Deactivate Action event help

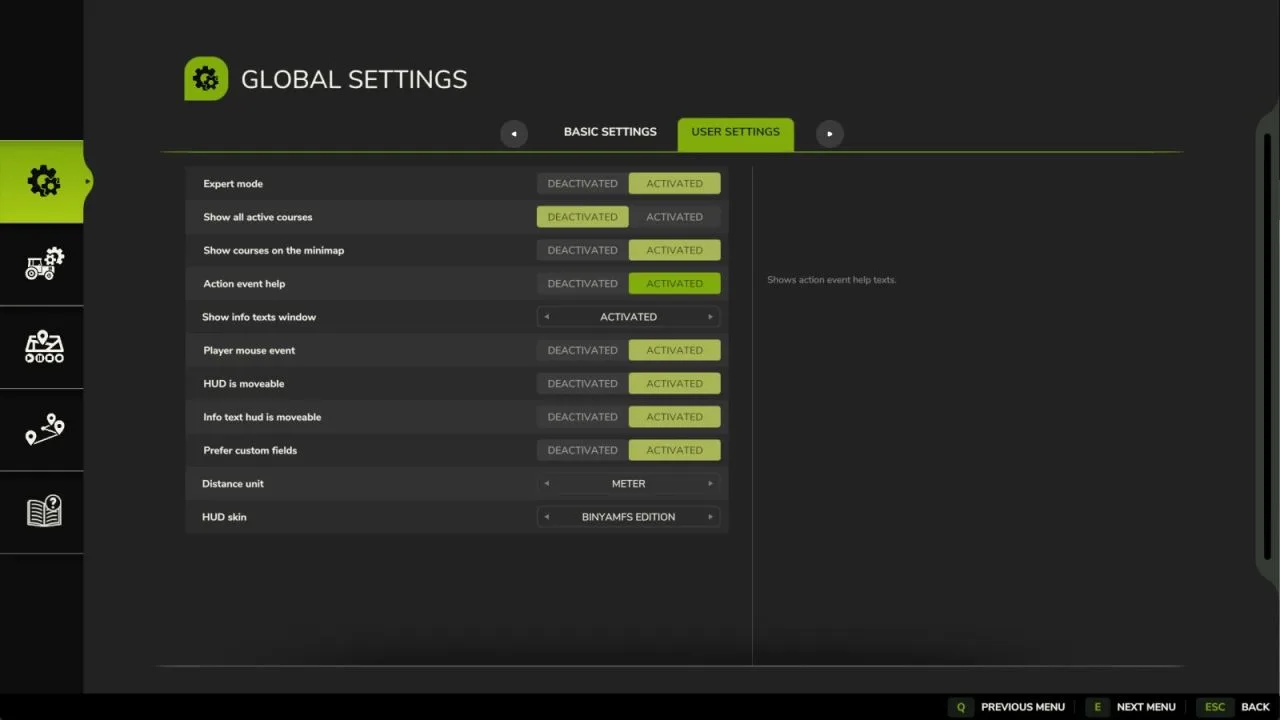[x=583, y=283]
